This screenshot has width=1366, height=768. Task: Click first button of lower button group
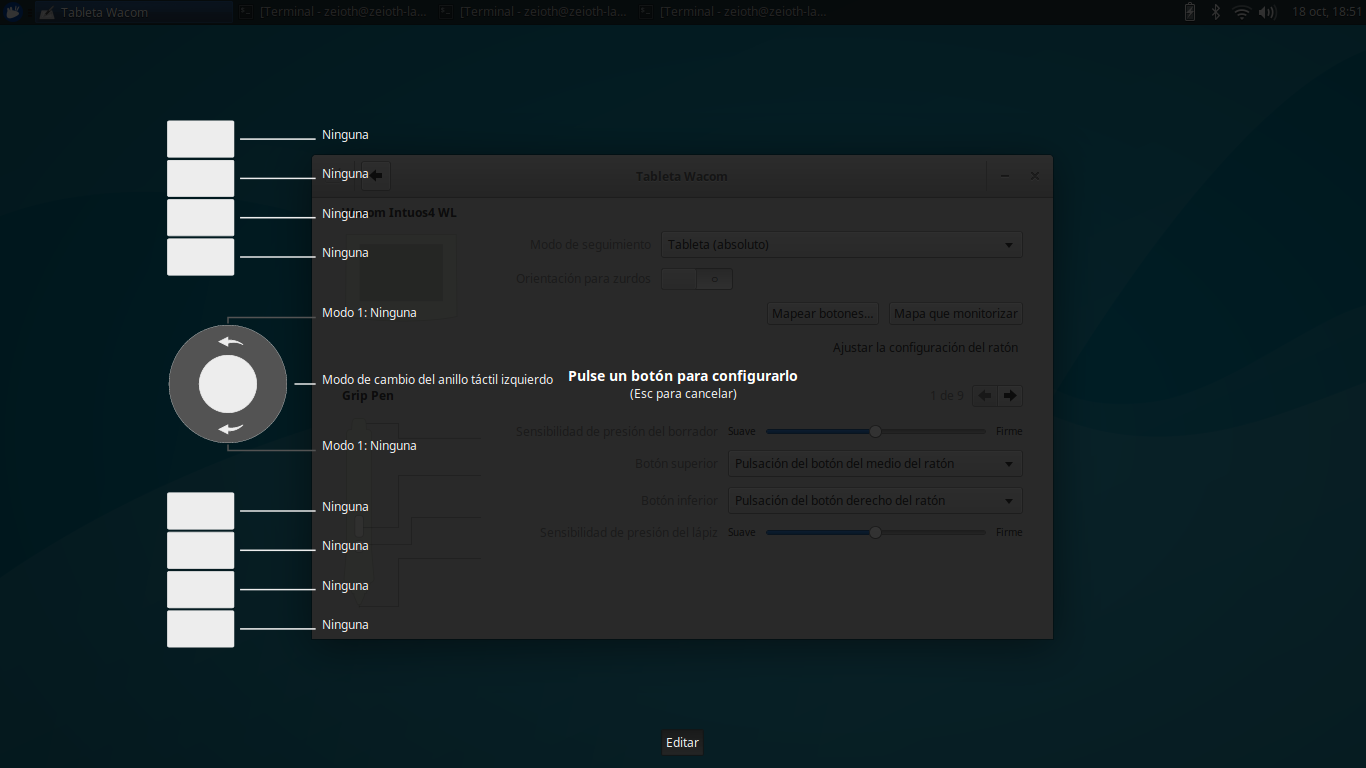click(x=200, y=511)
